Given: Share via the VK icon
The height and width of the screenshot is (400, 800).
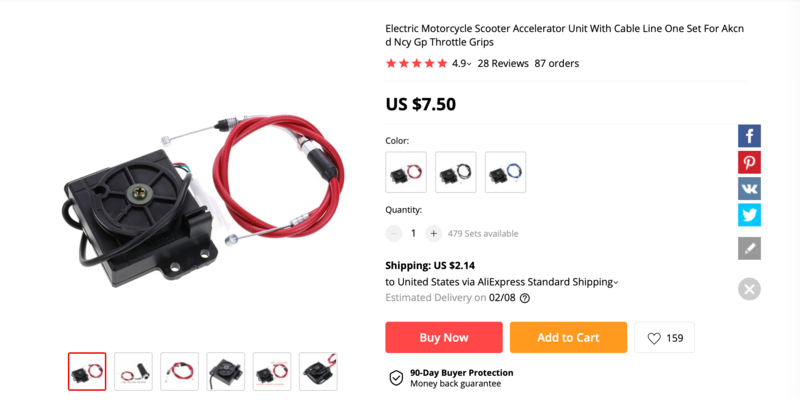Looking at the screenshot, I should [x=749, y=188].
